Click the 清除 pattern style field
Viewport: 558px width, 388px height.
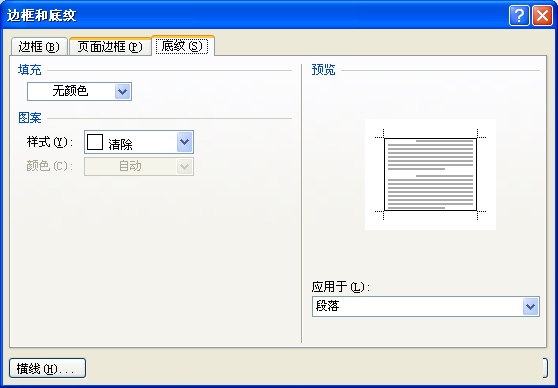139,142
